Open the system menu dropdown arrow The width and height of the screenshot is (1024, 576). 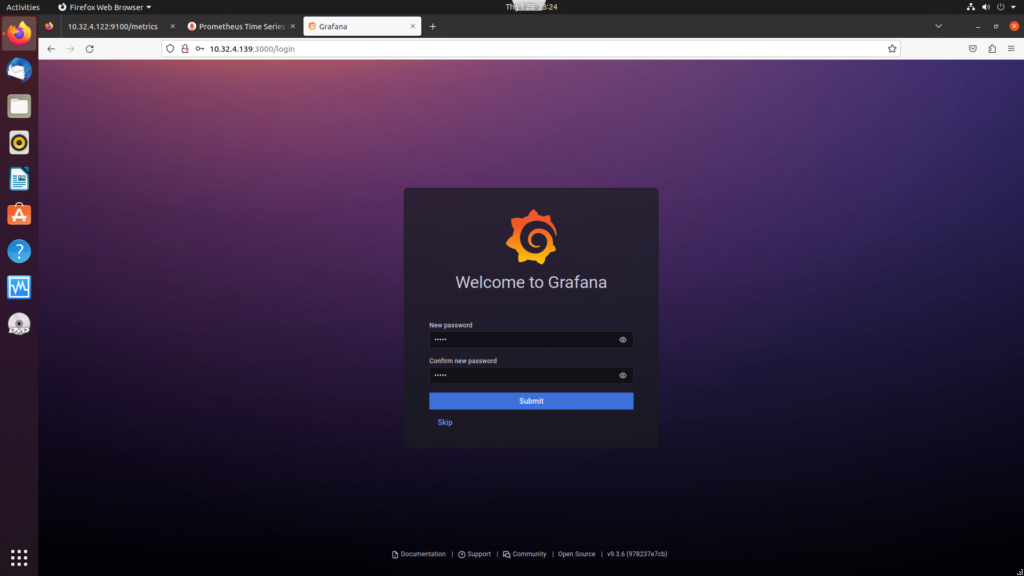pyautogui.click(x=1014, y=7)
